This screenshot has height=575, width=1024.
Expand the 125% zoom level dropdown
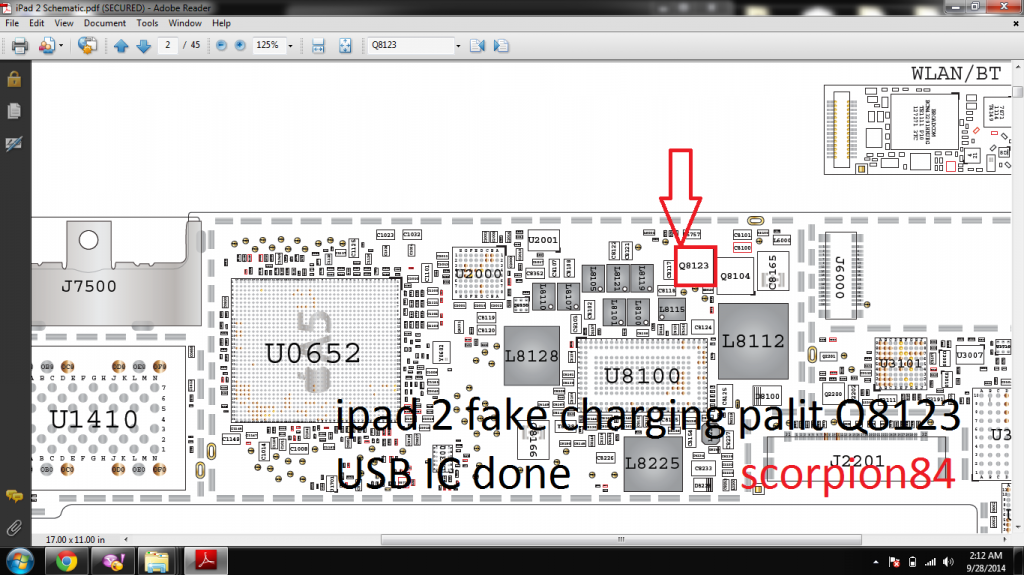291,46
